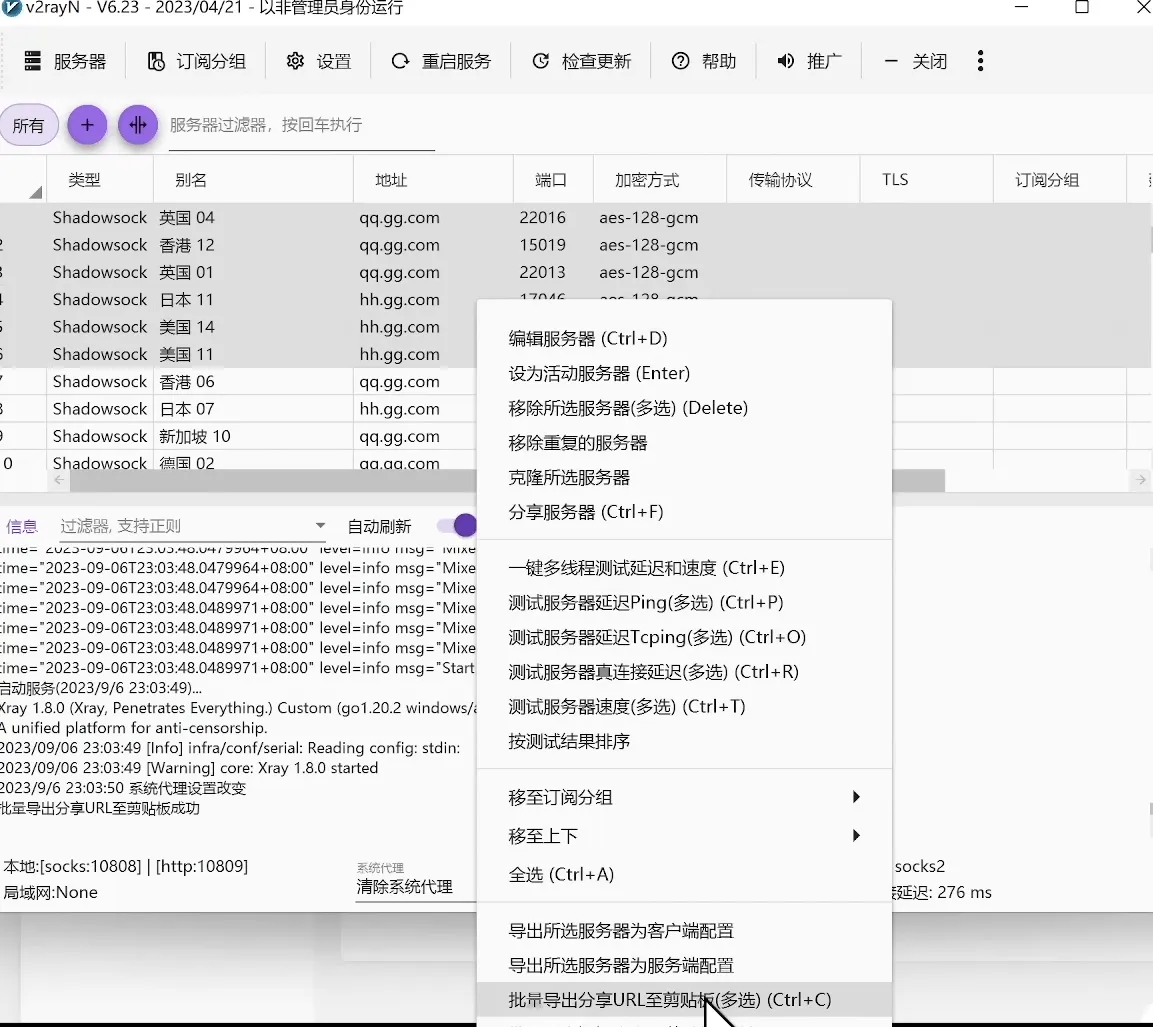Image resolution: width=1153 pixels, height=1027 pixels.
Task: Click the purple filter sliders icon
Action: (x=138, y=125)
